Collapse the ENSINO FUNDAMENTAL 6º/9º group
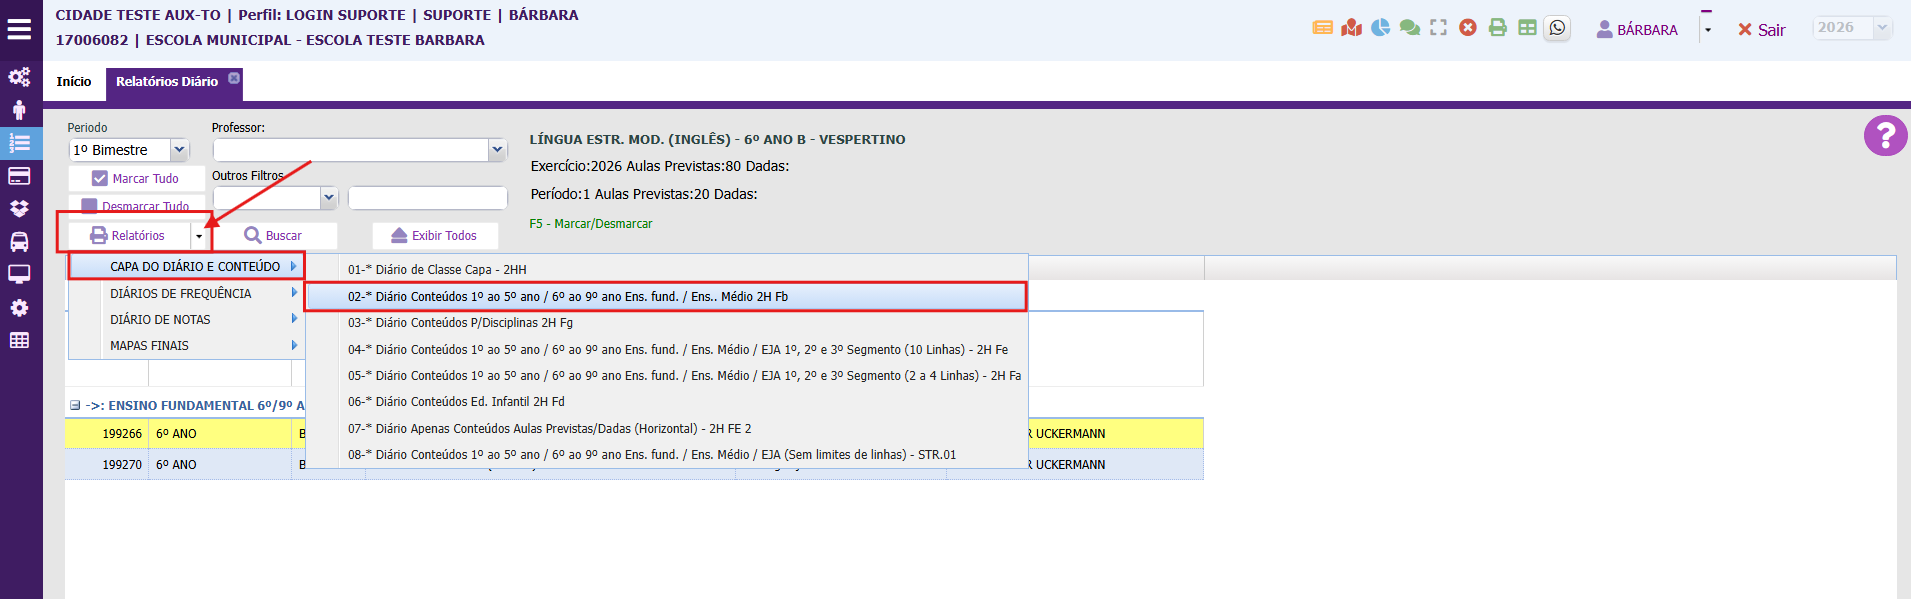This screenshot has width=1911, height=599. click(75, 406)
